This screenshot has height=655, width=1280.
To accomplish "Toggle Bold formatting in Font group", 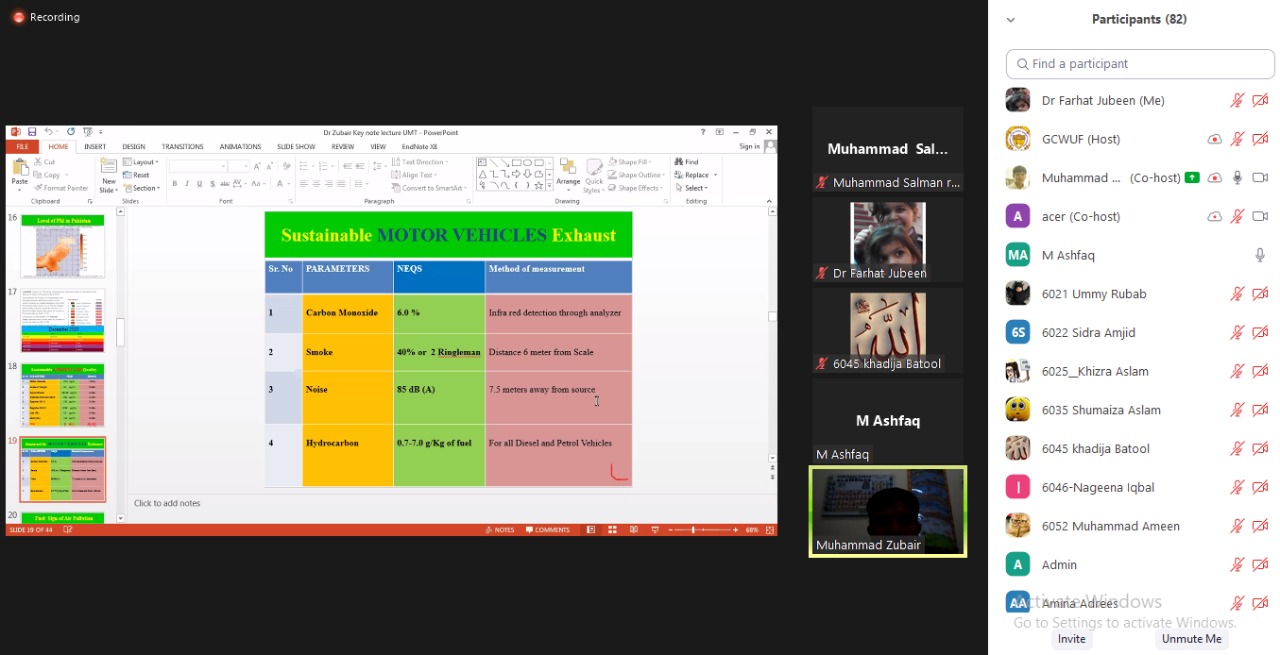I will click(174, 184).
